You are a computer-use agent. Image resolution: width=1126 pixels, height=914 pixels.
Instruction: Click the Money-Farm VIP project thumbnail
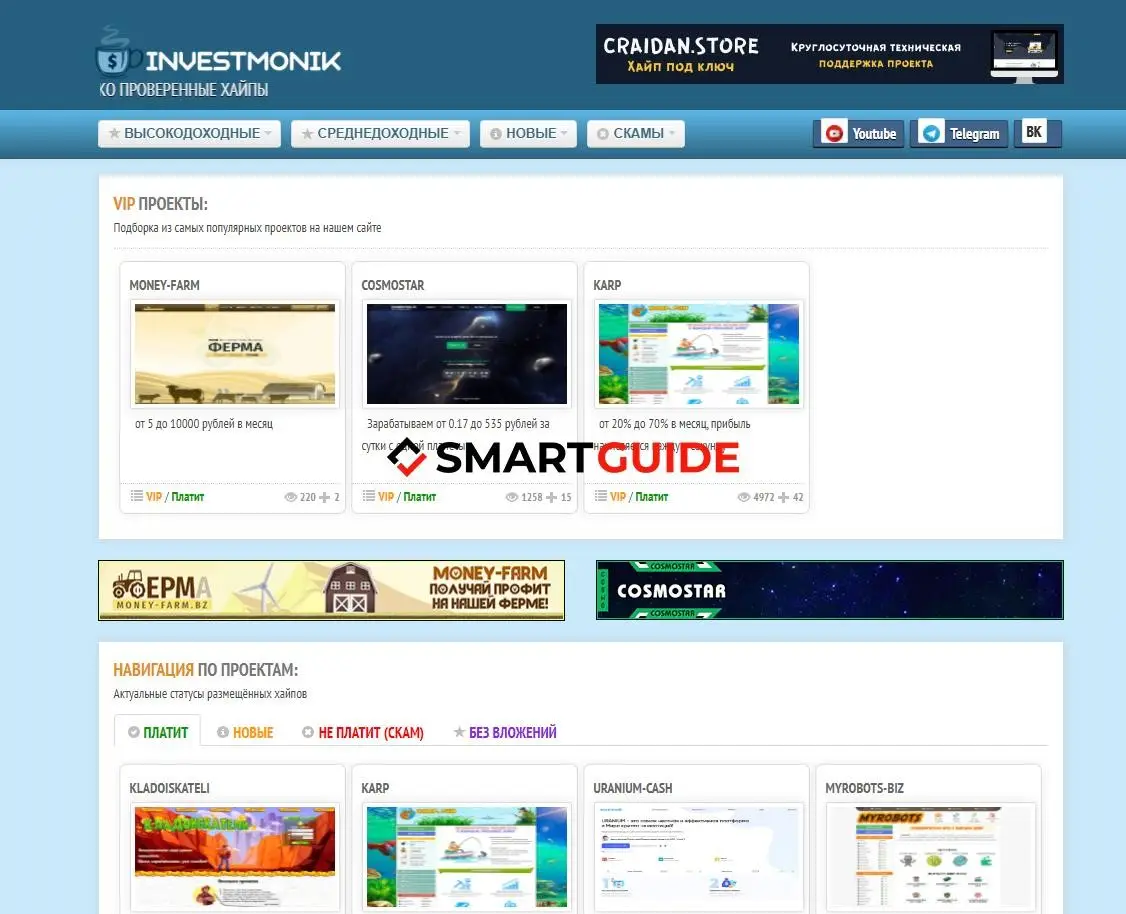pos(235,354)
